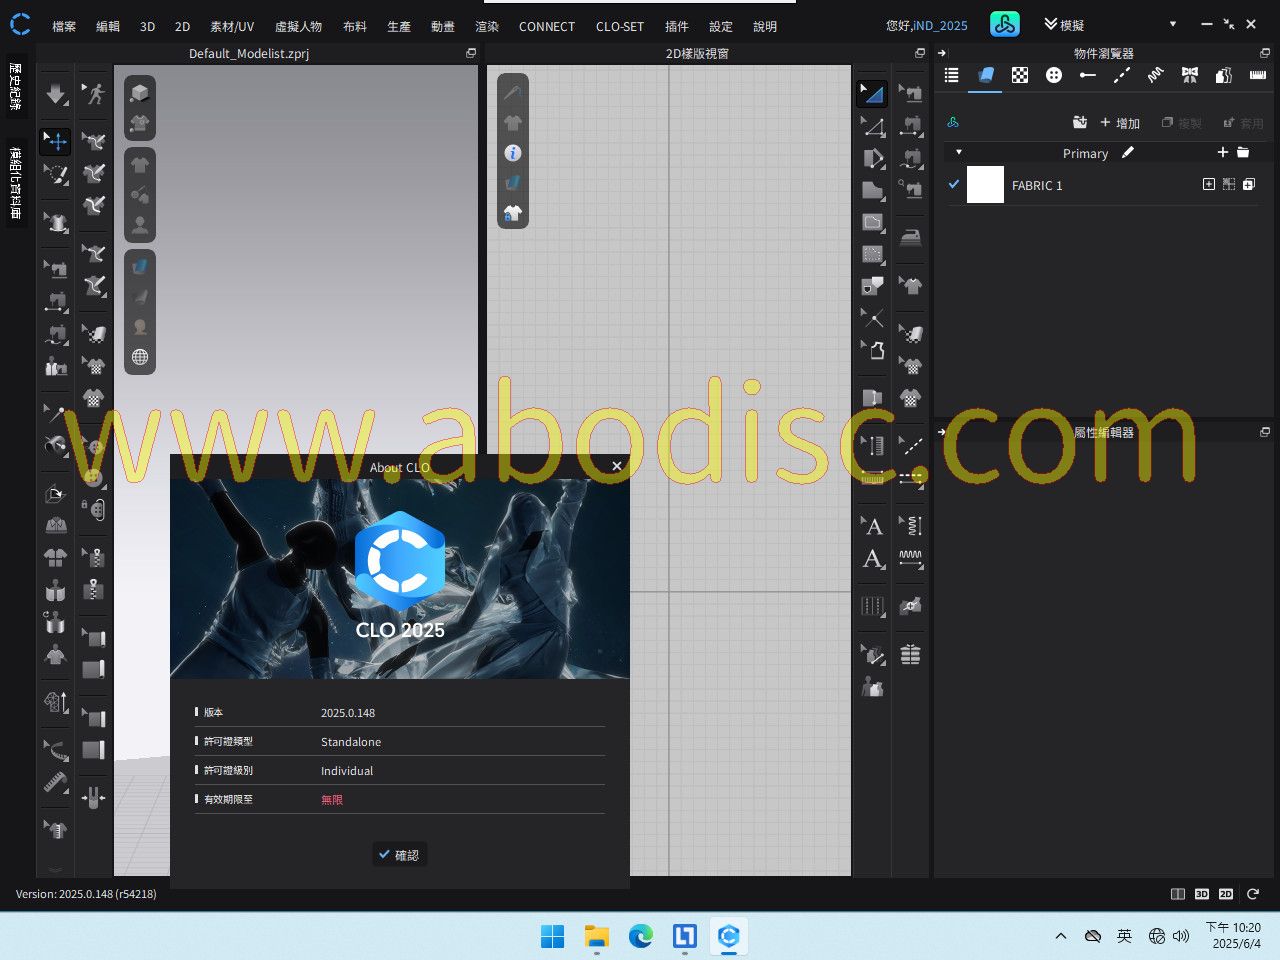Open the 檔案 menu
1280x960 pixels.
[x=64, y=26]
